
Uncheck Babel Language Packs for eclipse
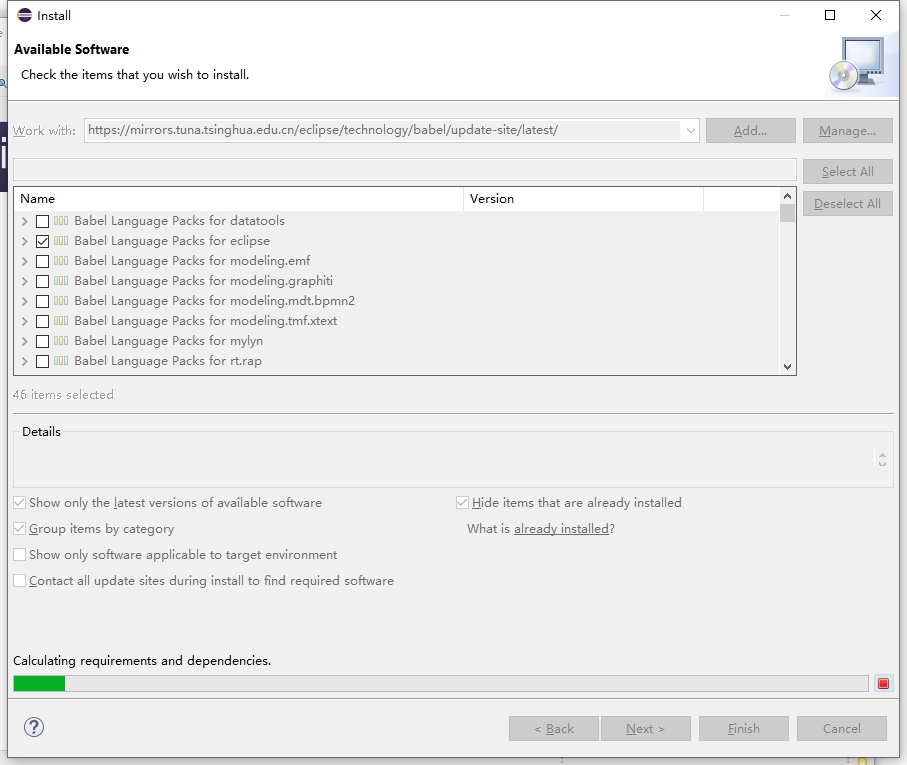[42, 241]
